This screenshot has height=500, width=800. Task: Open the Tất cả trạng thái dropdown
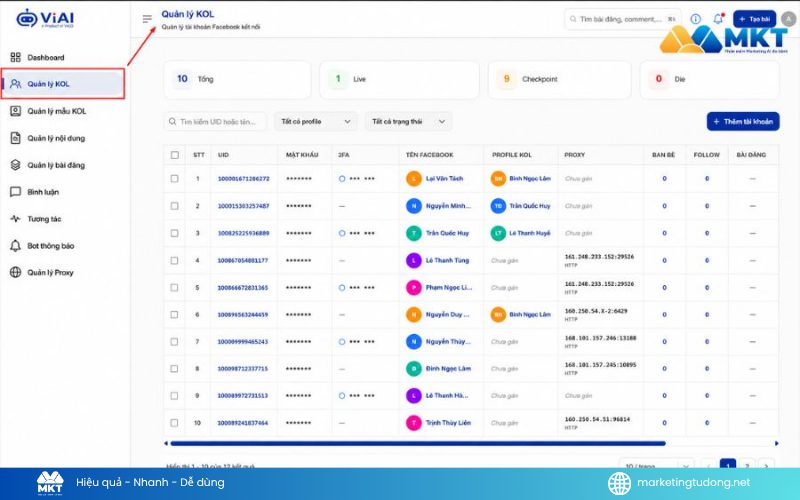(x=408, y=121)
